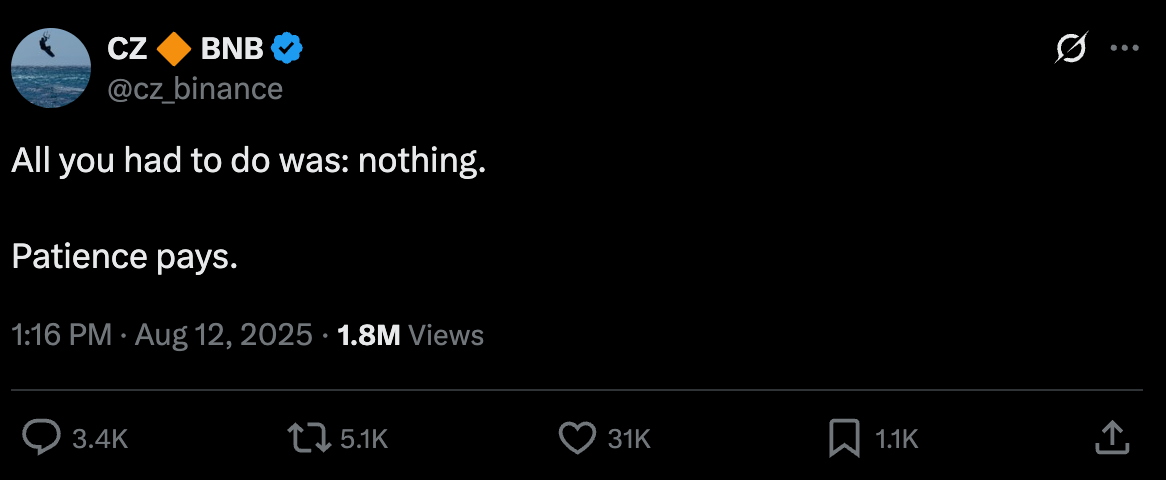Click the @cz_binance handle
The width and height of the screenshot is (1166, 480).
pyautogui.click(x=195, y=89)
